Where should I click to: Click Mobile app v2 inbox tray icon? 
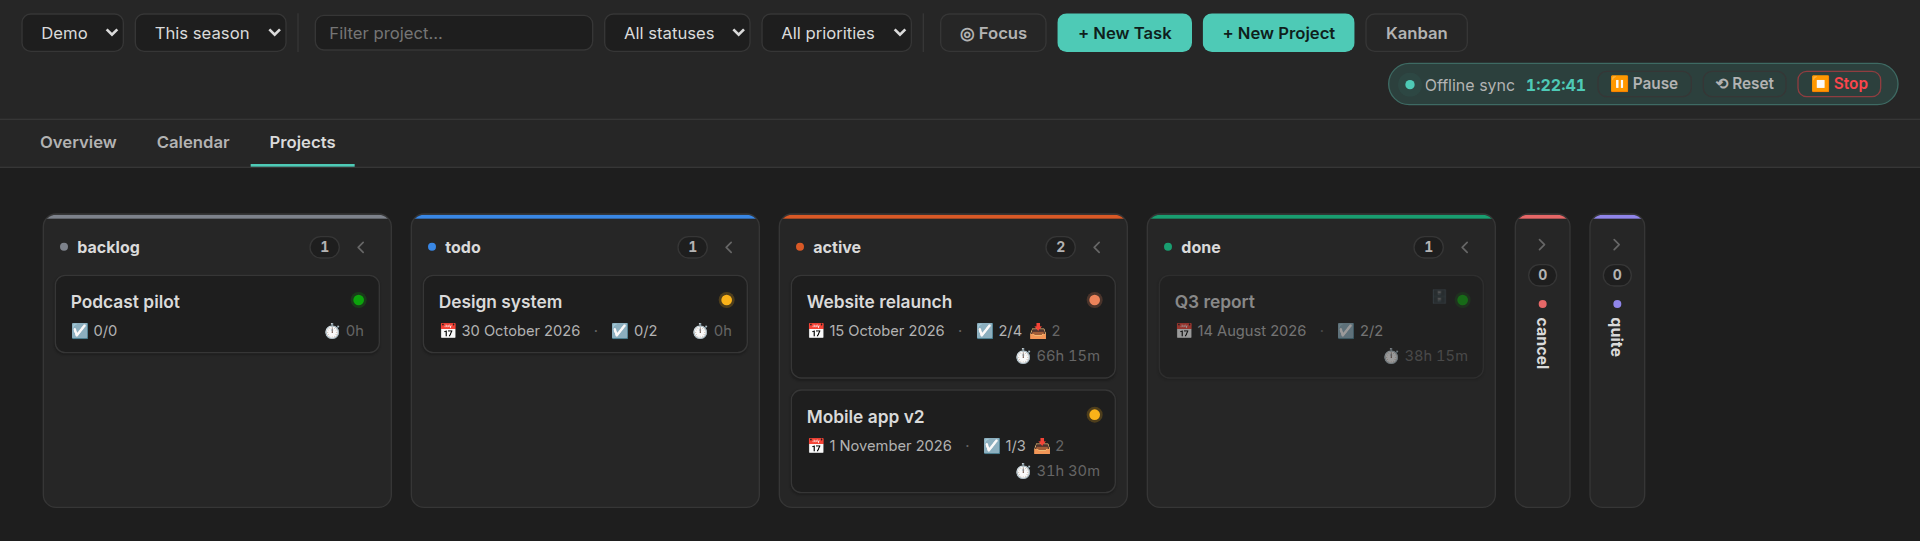tap(1042, 446)
